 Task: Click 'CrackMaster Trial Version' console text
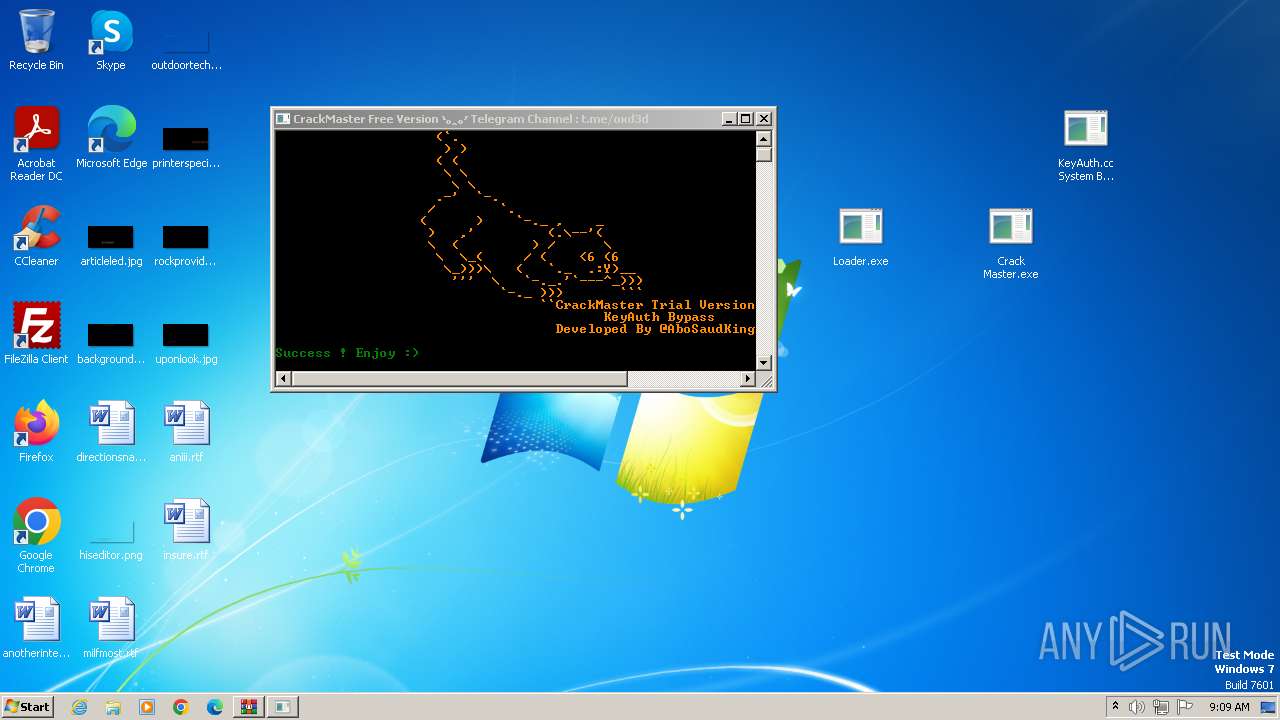(x=655, y=305)
